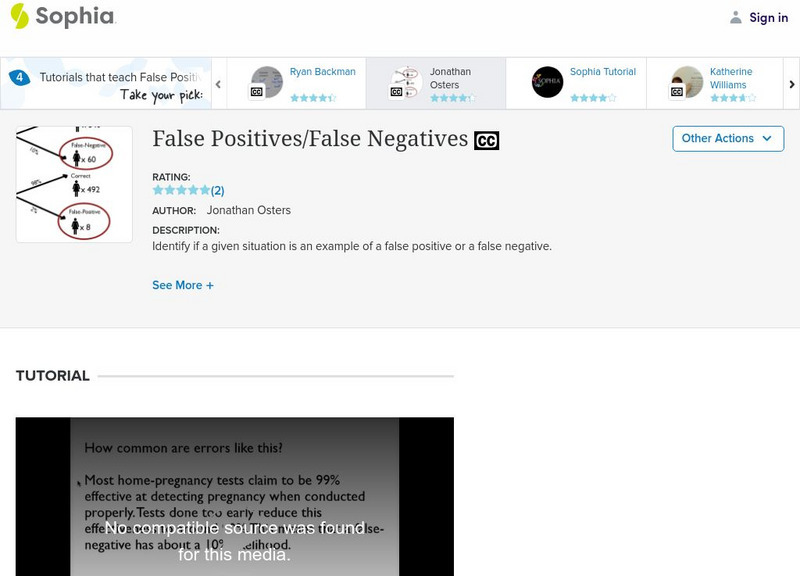The width and height of the screenshot is (800, 576).
Task: Click the CC icon on Katherine Williams' card
Action: point(676,91)
